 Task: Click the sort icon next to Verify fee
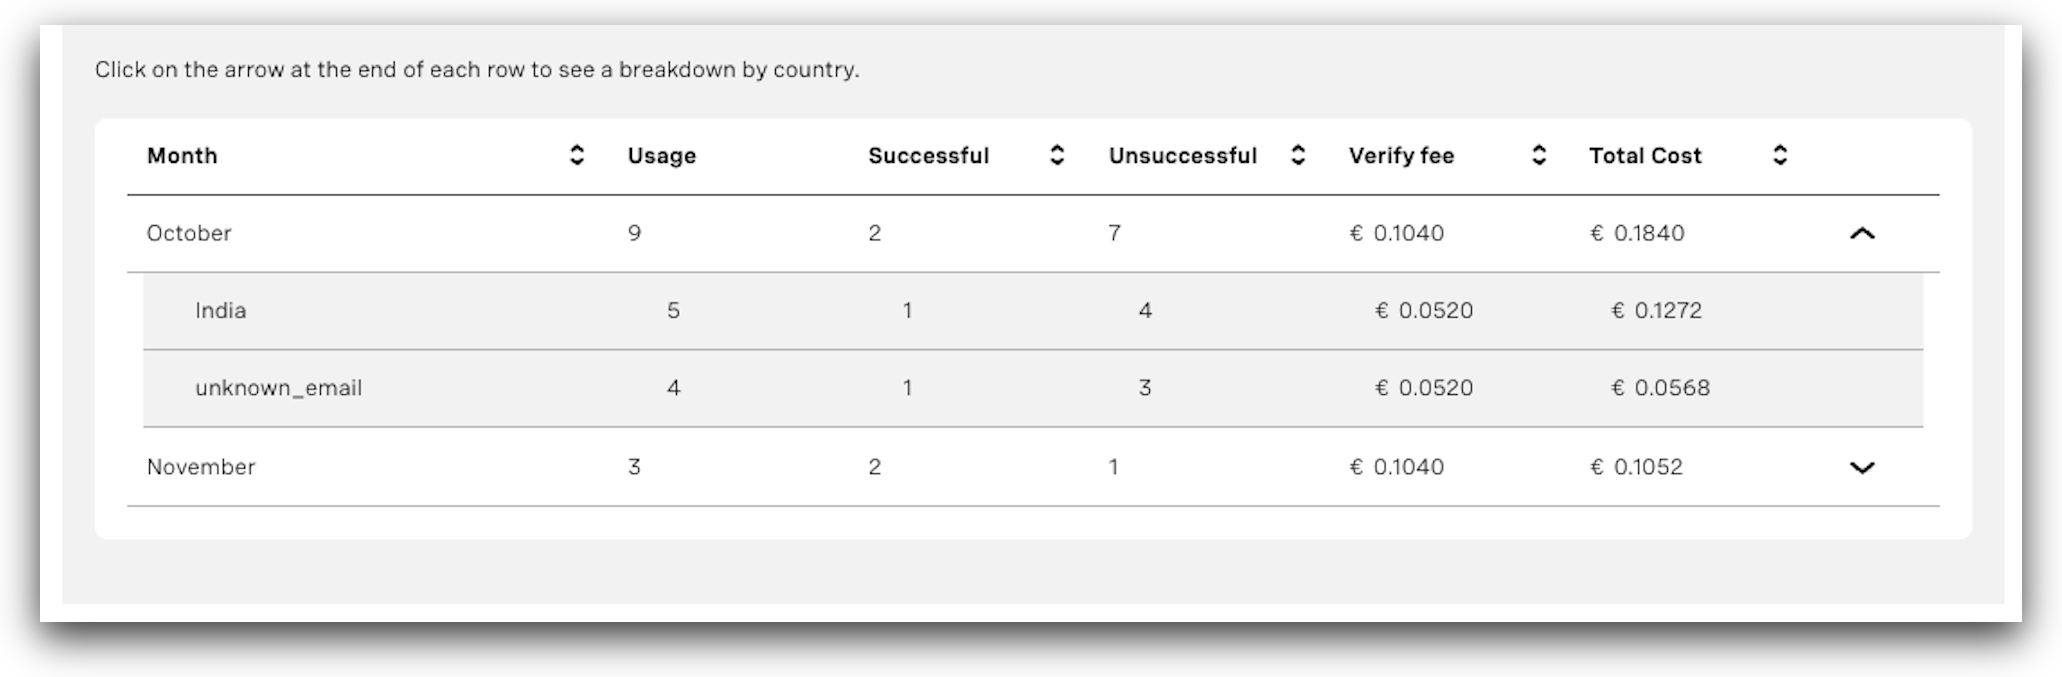tap(1537, 155)
